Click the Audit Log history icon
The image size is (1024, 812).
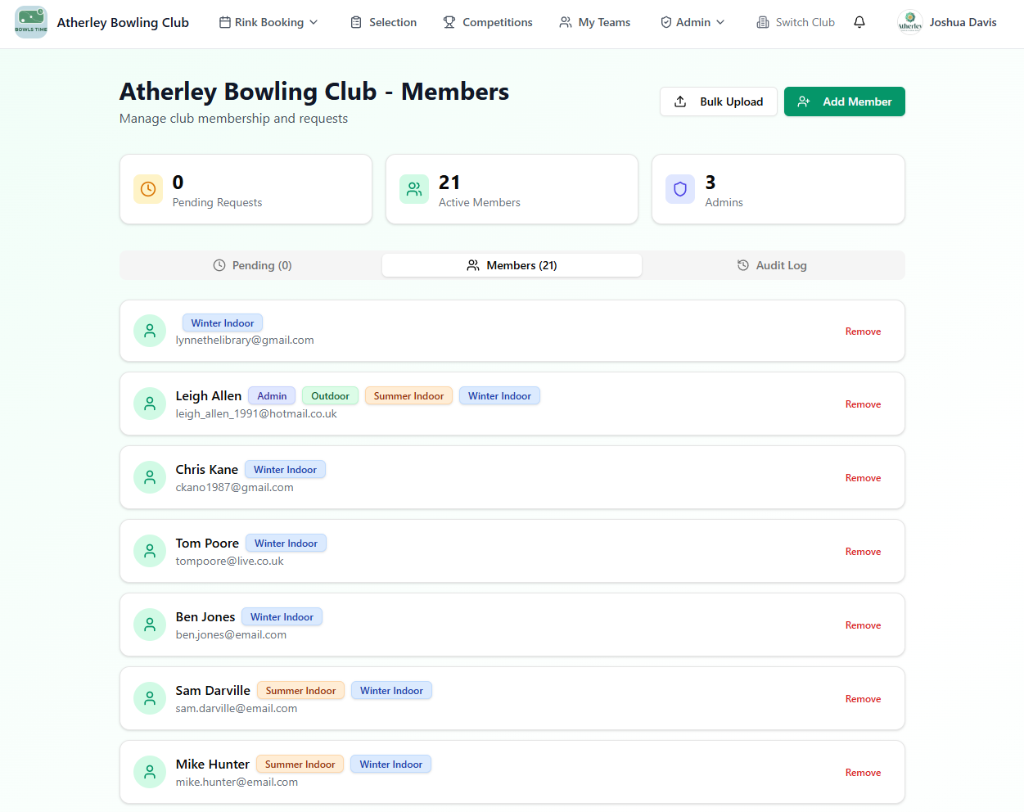tap(743, 265)
